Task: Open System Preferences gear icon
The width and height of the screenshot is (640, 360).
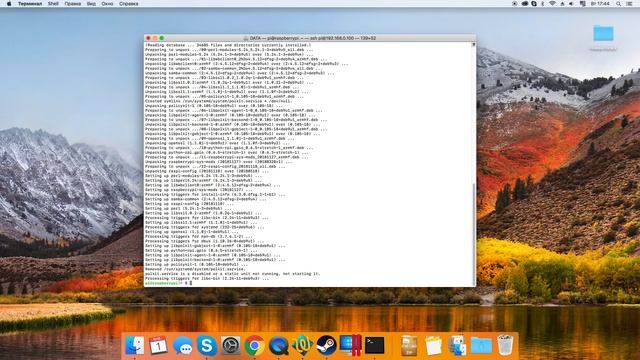Action: point(231,346)
